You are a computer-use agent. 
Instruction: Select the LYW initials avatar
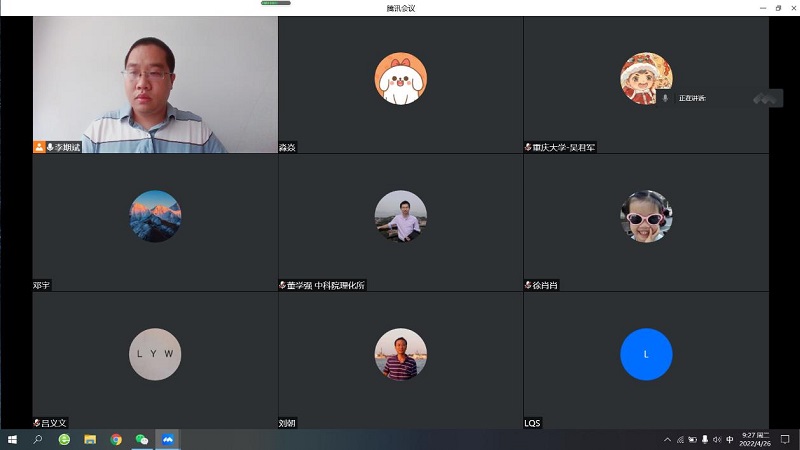[155, 354]
